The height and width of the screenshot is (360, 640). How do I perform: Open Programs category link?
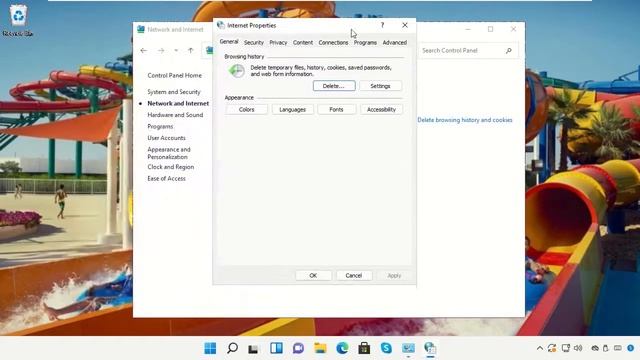(160, 127)
